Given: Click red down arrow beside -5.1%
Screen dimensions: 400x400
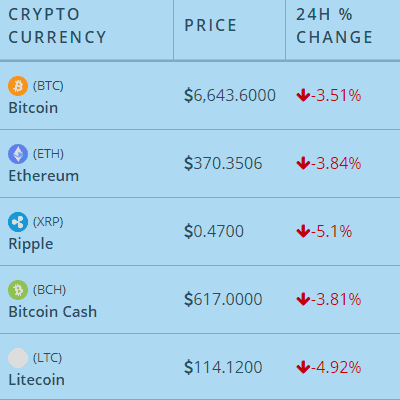Looking at the screenshot, I should pos(303,231).
